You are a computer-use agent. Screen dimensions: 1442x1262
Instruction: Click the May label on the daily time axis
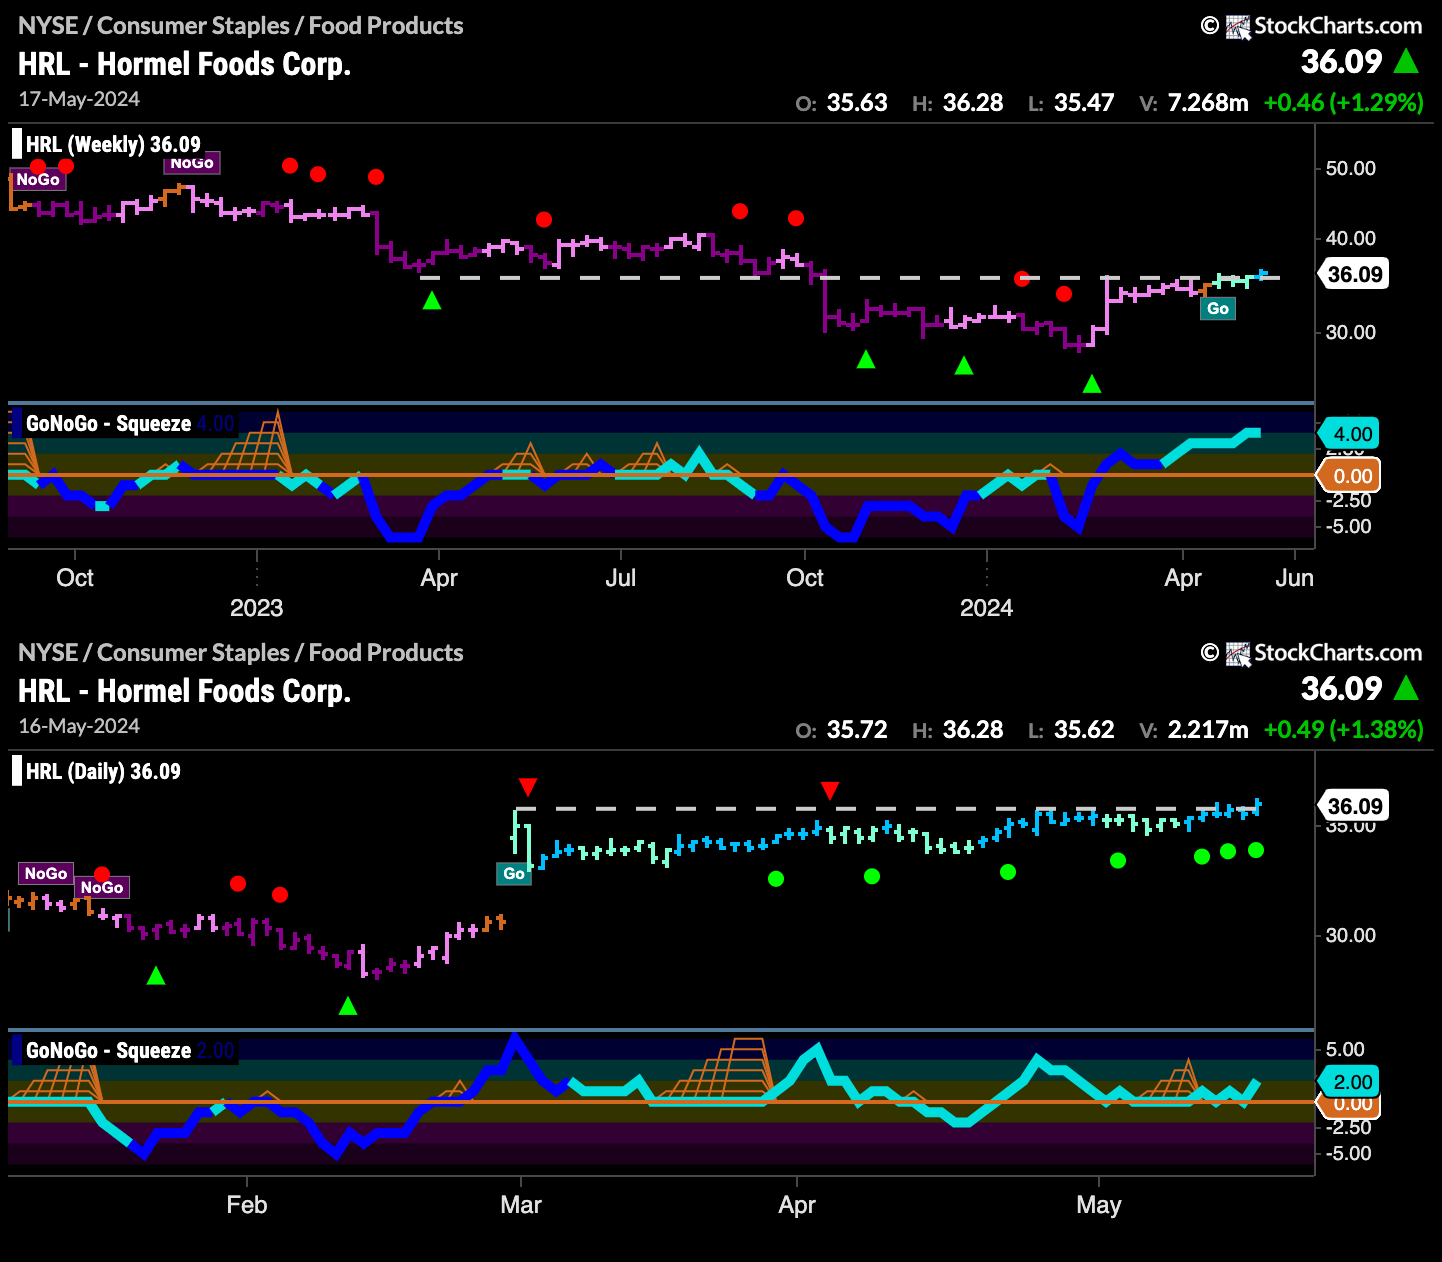1099,1205
